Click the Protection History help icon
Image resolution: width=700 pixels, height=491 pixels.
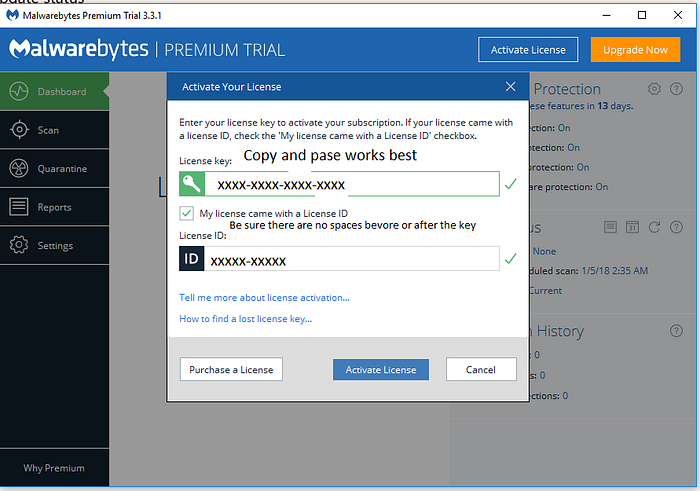(x=676, y=331)
